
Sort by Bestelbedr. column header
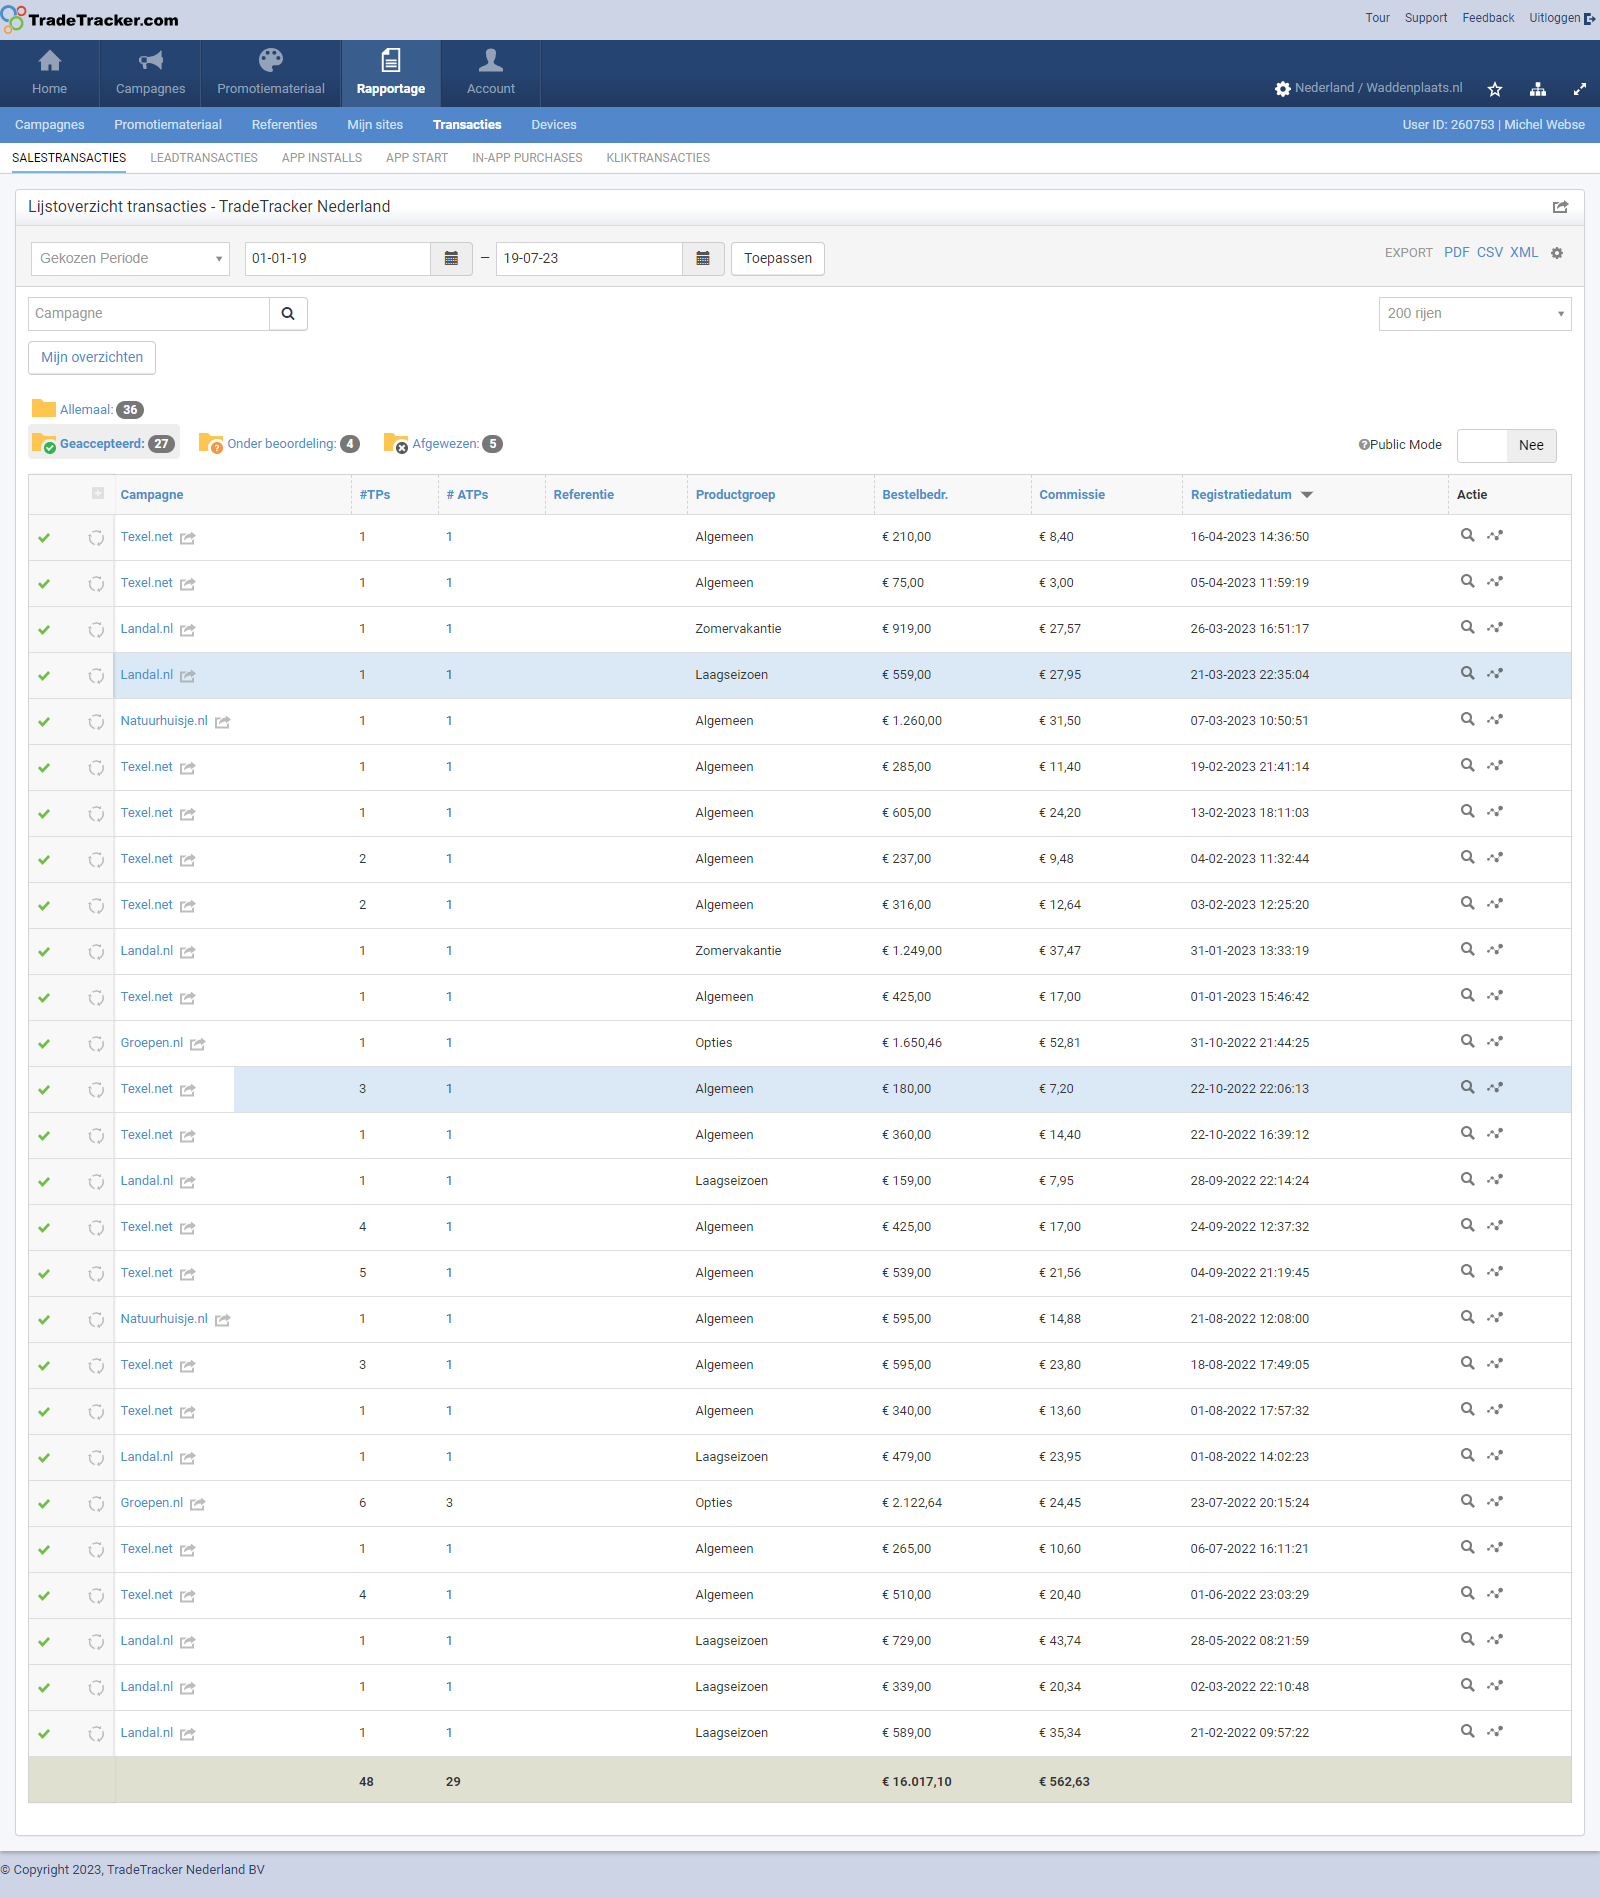click(915, 495)
